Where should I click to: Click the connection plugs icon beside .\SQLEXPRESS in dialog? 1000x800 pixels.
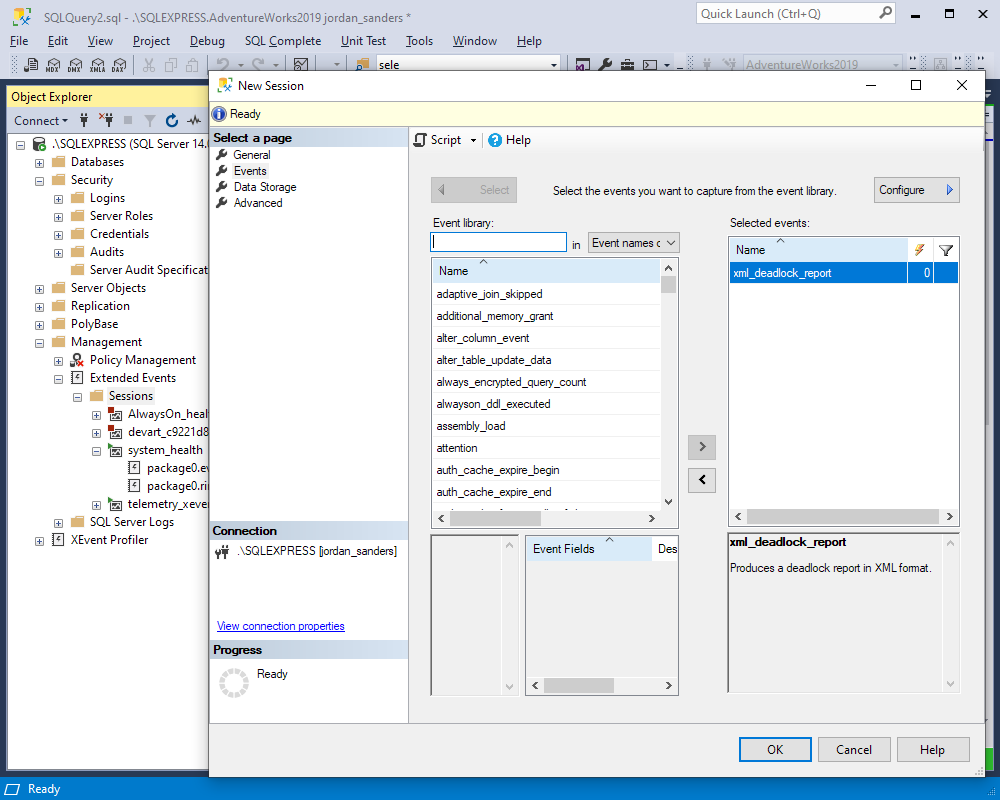point(222,552)
